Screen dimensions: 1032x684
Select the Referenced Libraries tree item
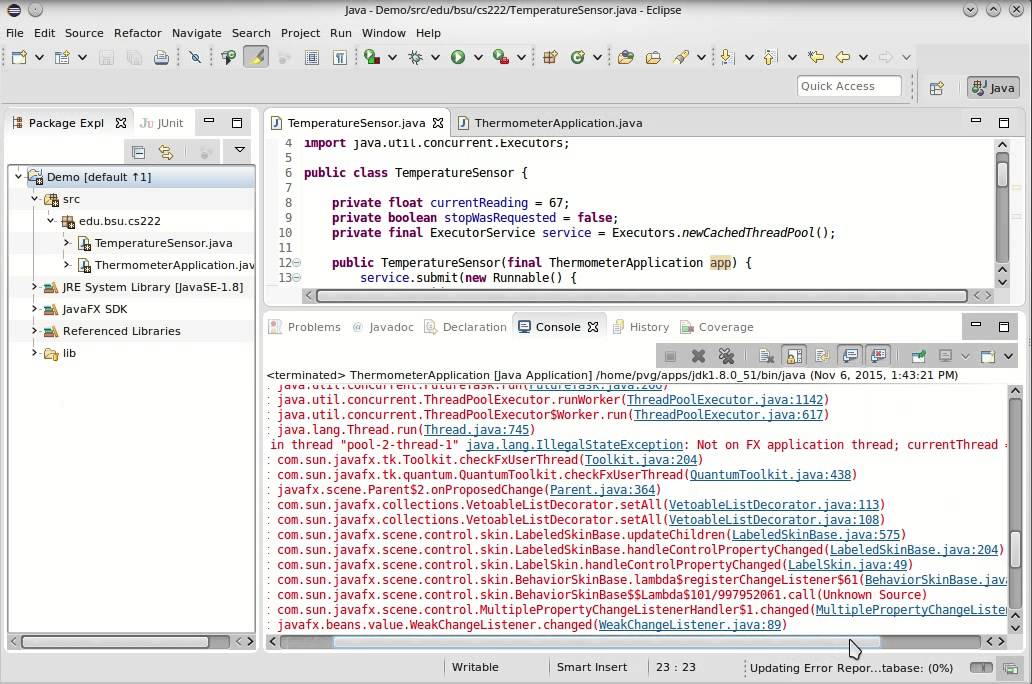(x=121, y=331)
